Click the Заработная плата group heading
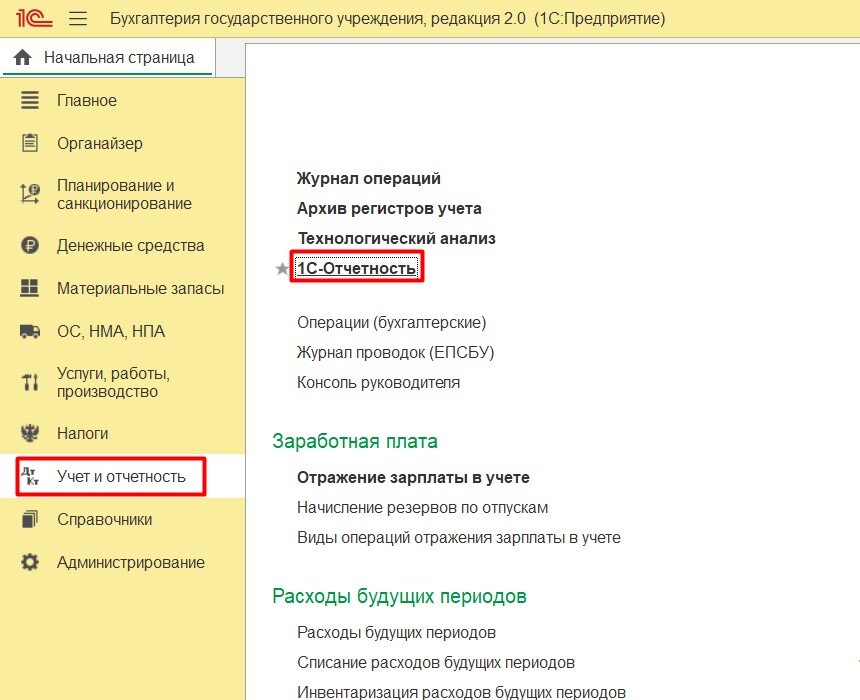 click(355, 441)
